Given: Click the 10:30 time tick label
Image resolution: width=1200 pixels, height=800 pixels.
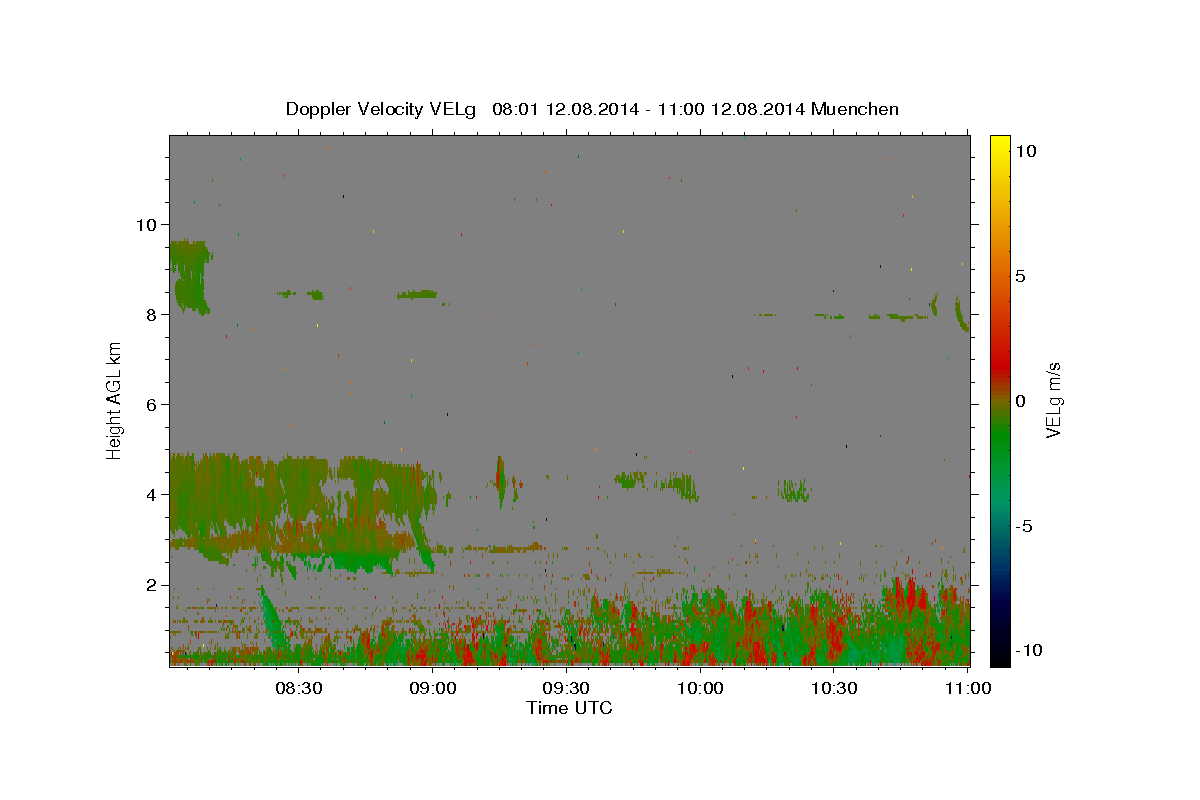Looking at the screenshot, I should tap(834, 688).
